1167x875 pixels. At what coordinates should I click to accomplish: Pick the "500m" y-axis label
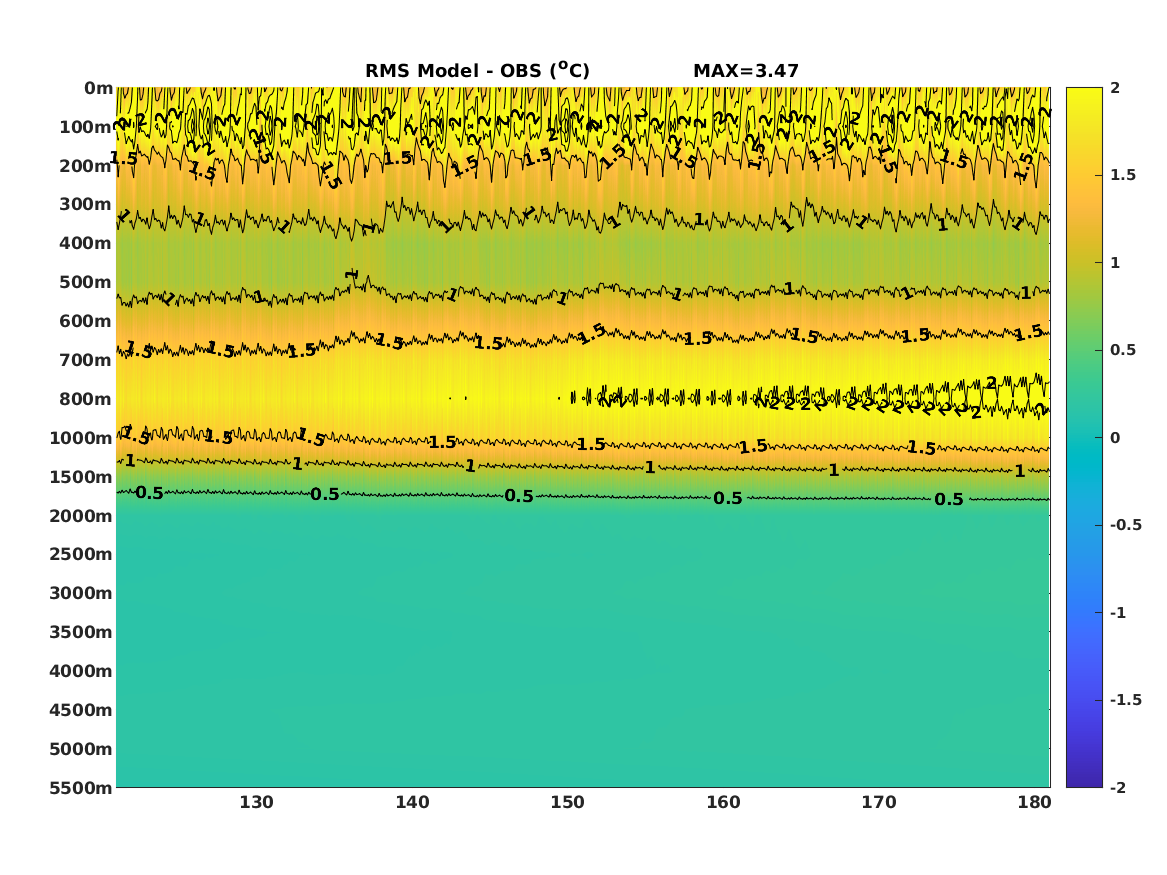point(86,283)
